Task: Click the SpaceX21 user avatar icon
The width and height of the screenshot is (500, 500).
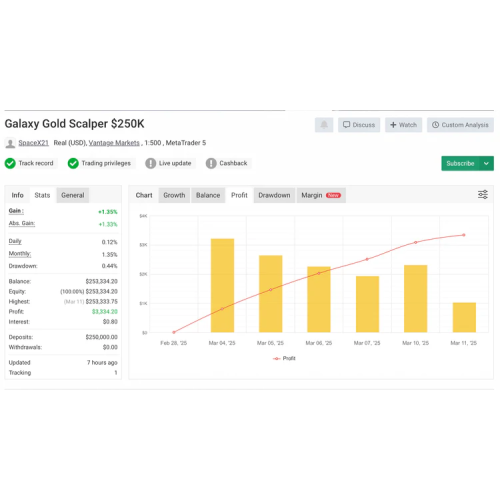Action: point(10,143)
